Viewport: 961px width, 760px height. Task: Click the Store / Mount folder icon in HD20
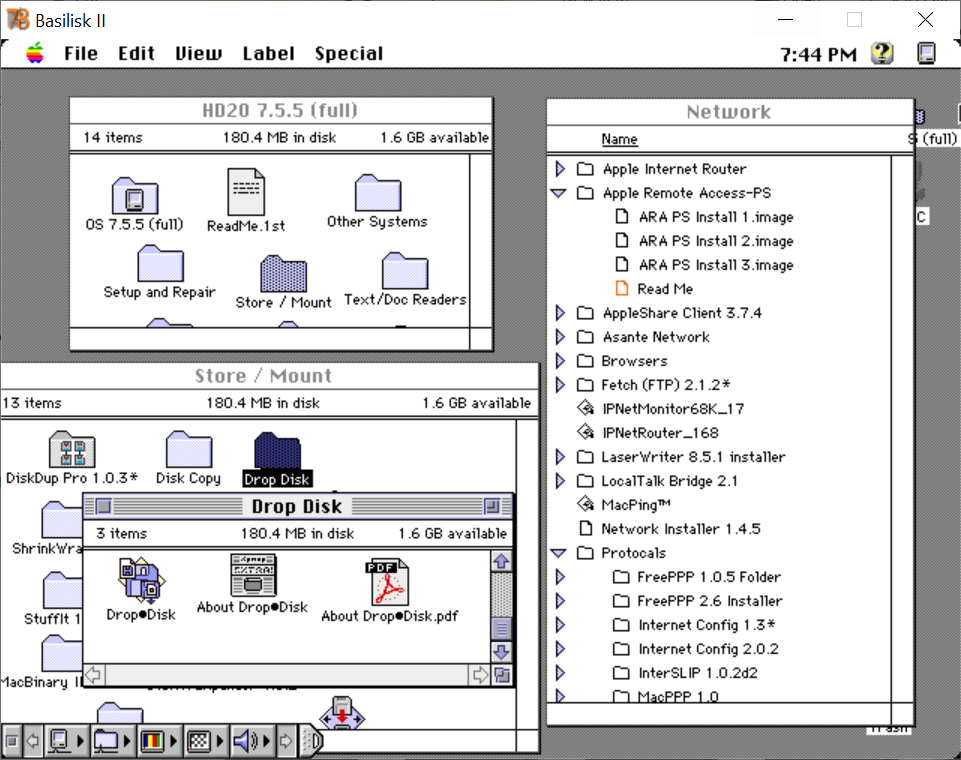283,273
